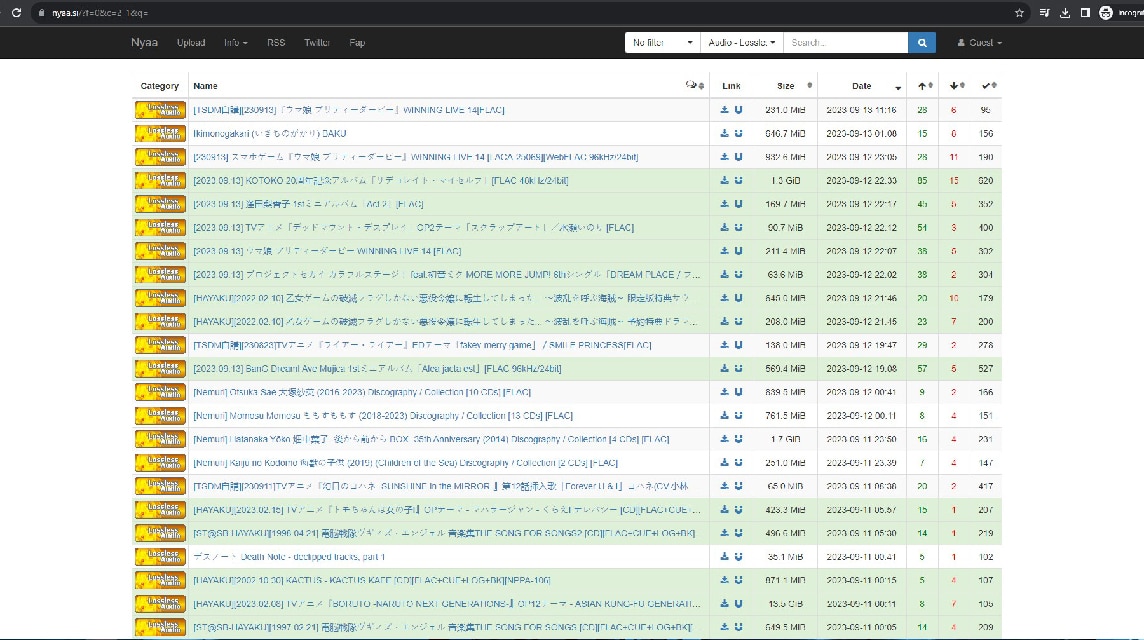
Task: Open the browser side panel icon
Action: tap(1085, 13)
